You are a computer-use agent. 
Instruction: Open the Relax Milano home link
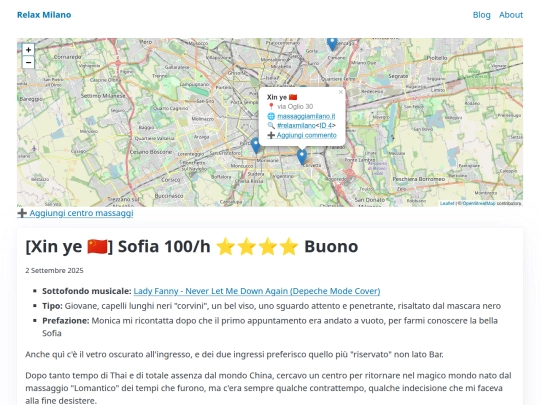tap(44, 15)
